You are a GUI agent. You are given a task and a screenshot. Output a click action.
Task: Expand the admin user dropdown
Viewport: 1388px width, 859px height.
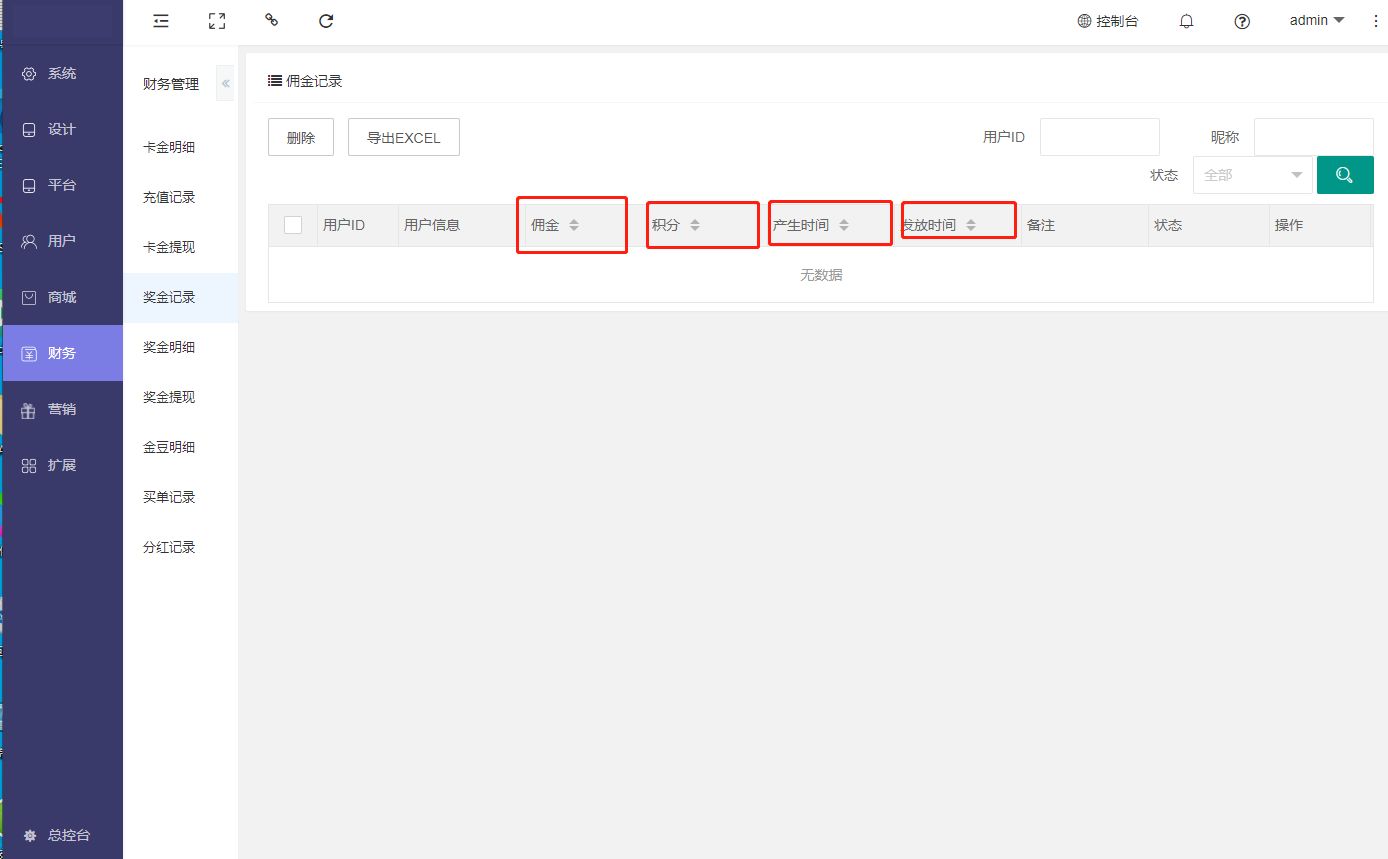1316,20
